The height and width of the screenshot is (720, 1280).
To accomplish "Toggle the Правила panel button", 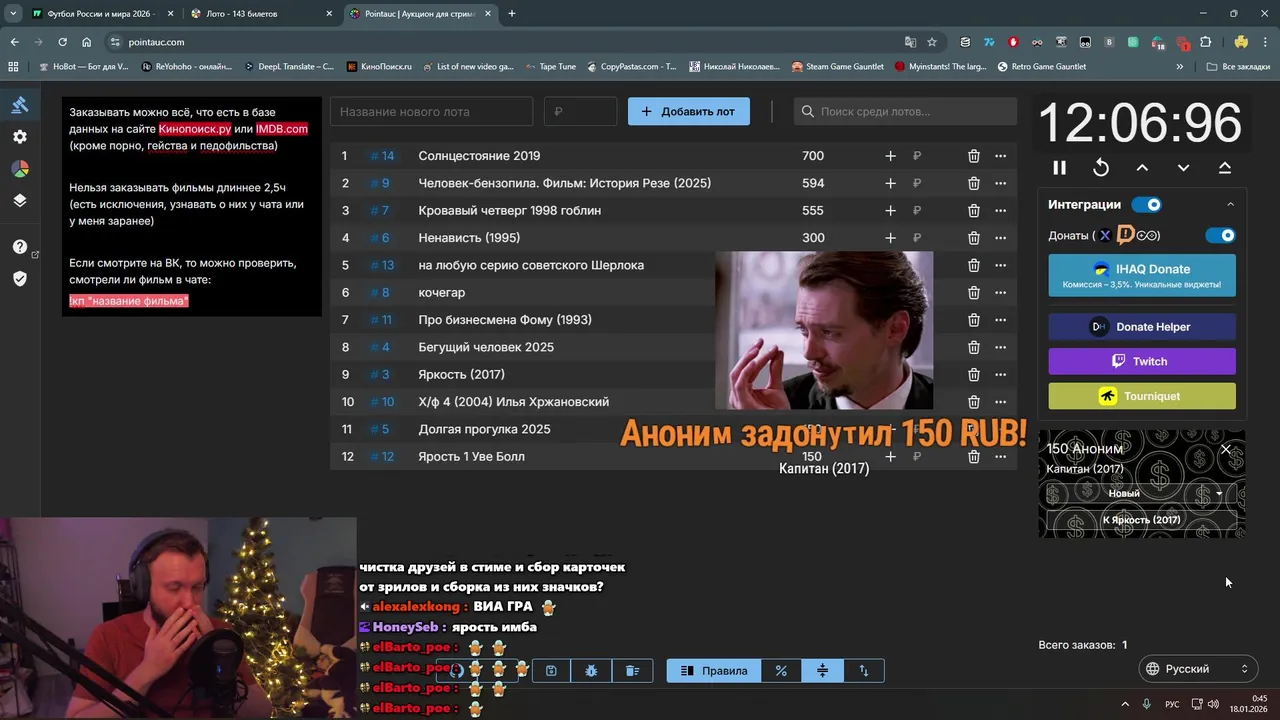I will (x=714, y=671).
